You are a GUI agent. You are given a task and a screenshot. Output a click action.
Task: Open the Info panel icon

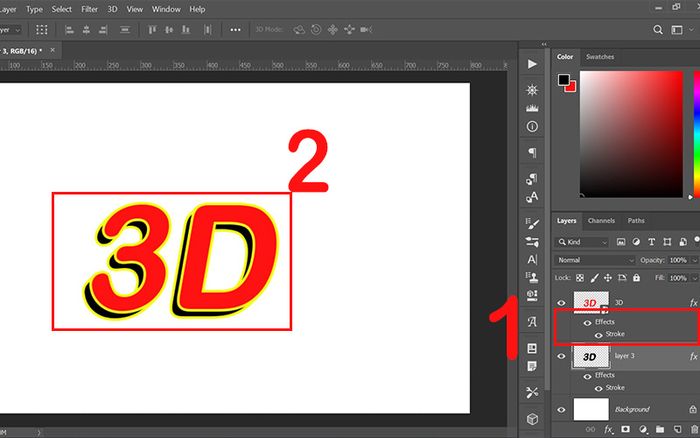[x=532, y=127]
